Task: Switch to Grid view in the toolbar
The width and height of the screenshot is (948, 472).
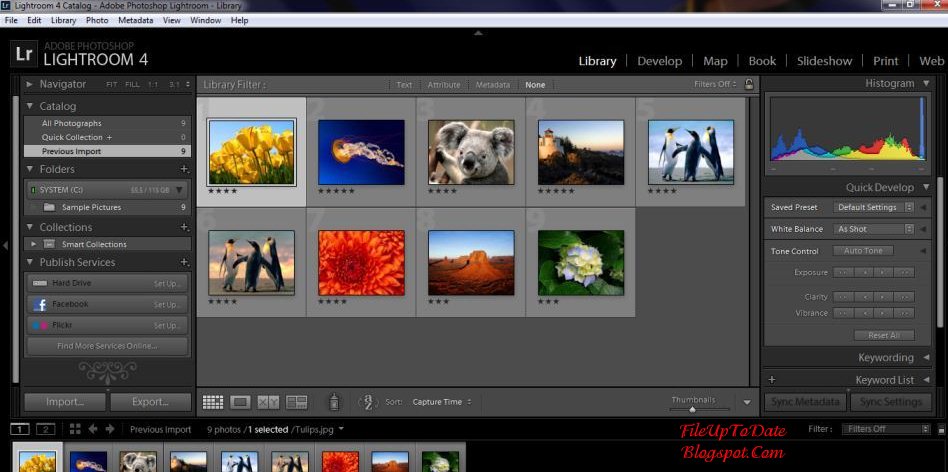Action: (213, 402)
